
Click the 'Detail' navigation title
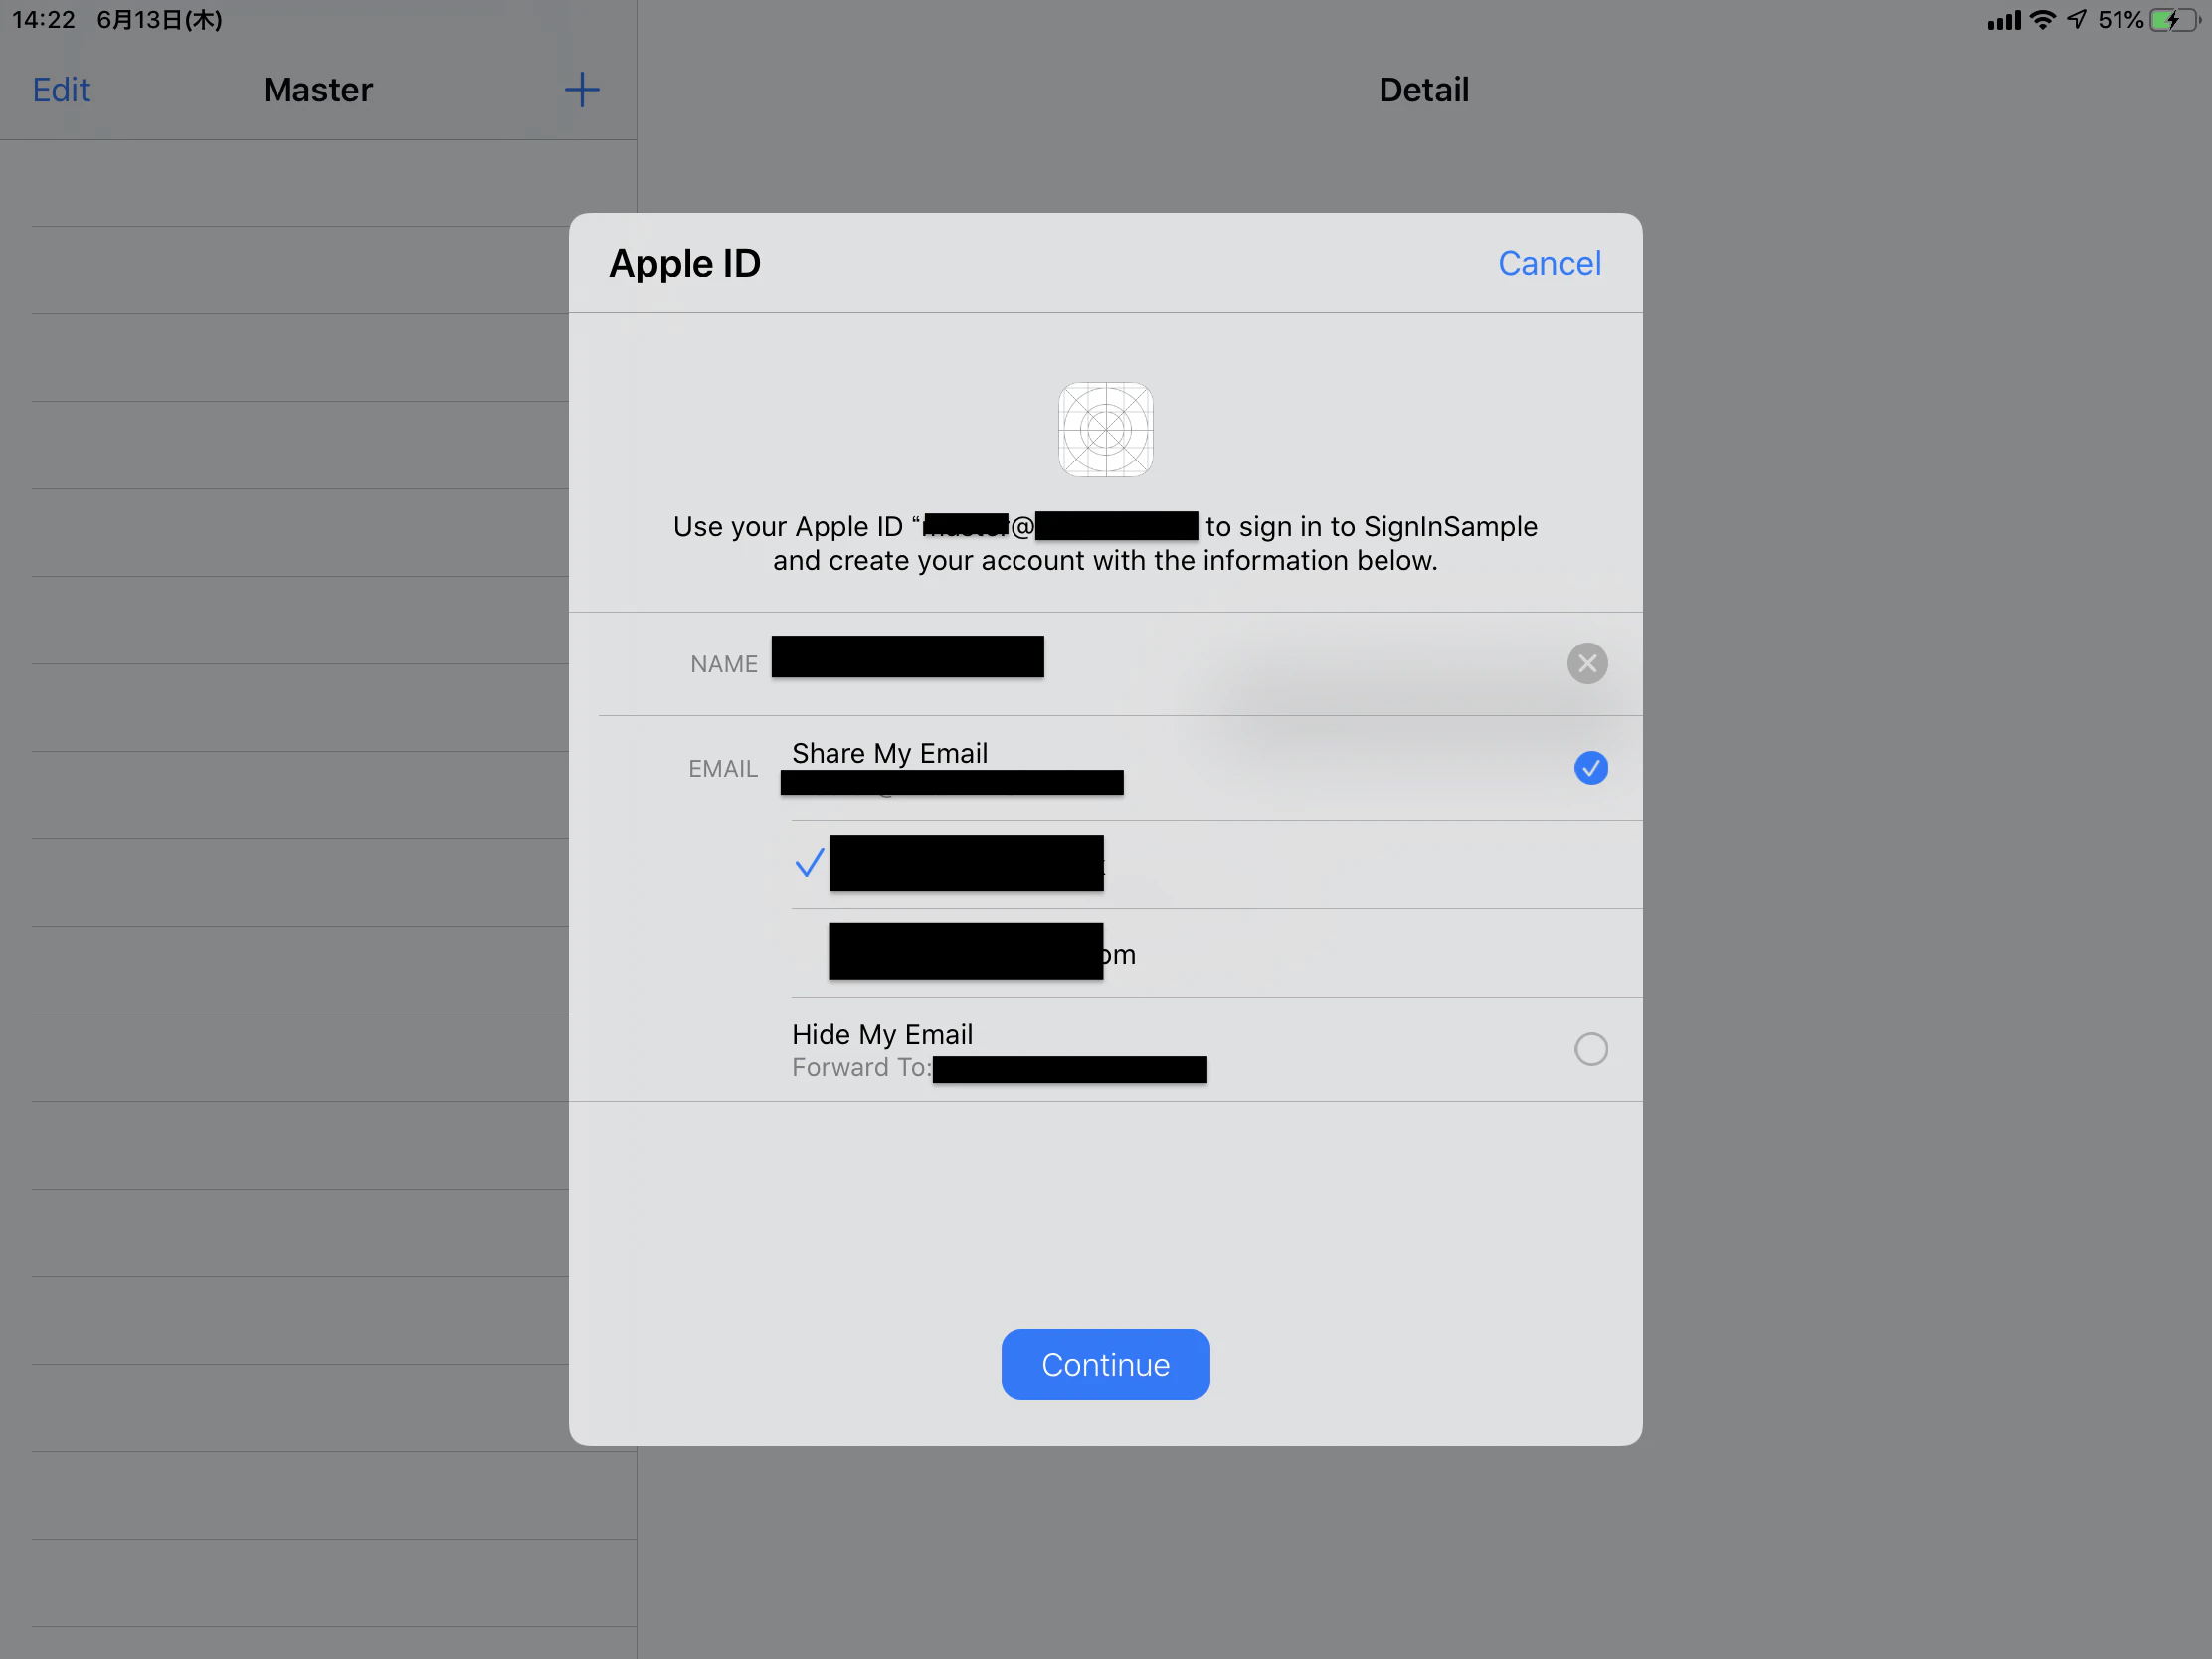(1423, 90)
